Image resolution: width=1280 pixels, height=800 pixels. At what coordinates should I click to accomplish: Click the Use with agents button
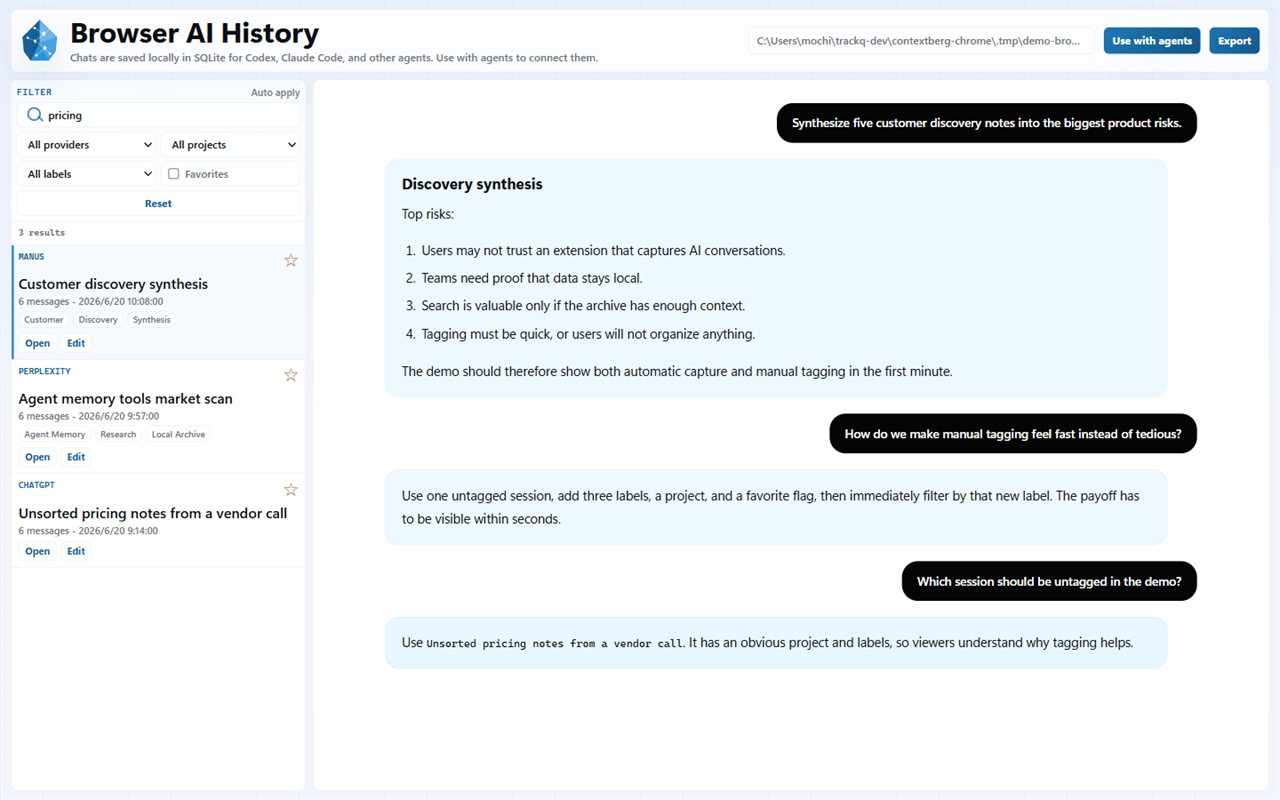point(1152,41)
